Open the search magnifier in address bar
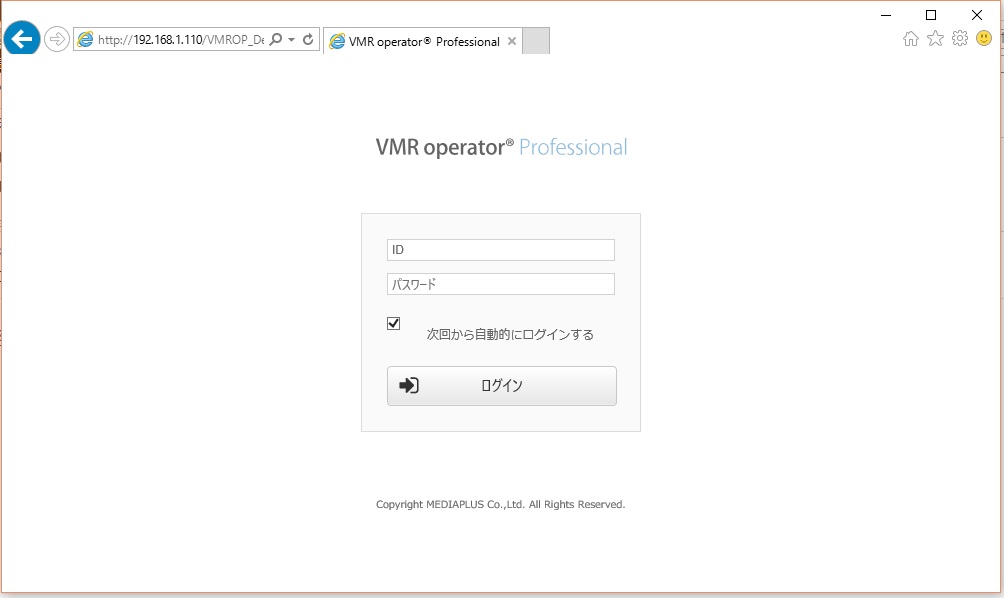Image resolution: width=1004 pixels, height=598 pixels. coord(276,39)
